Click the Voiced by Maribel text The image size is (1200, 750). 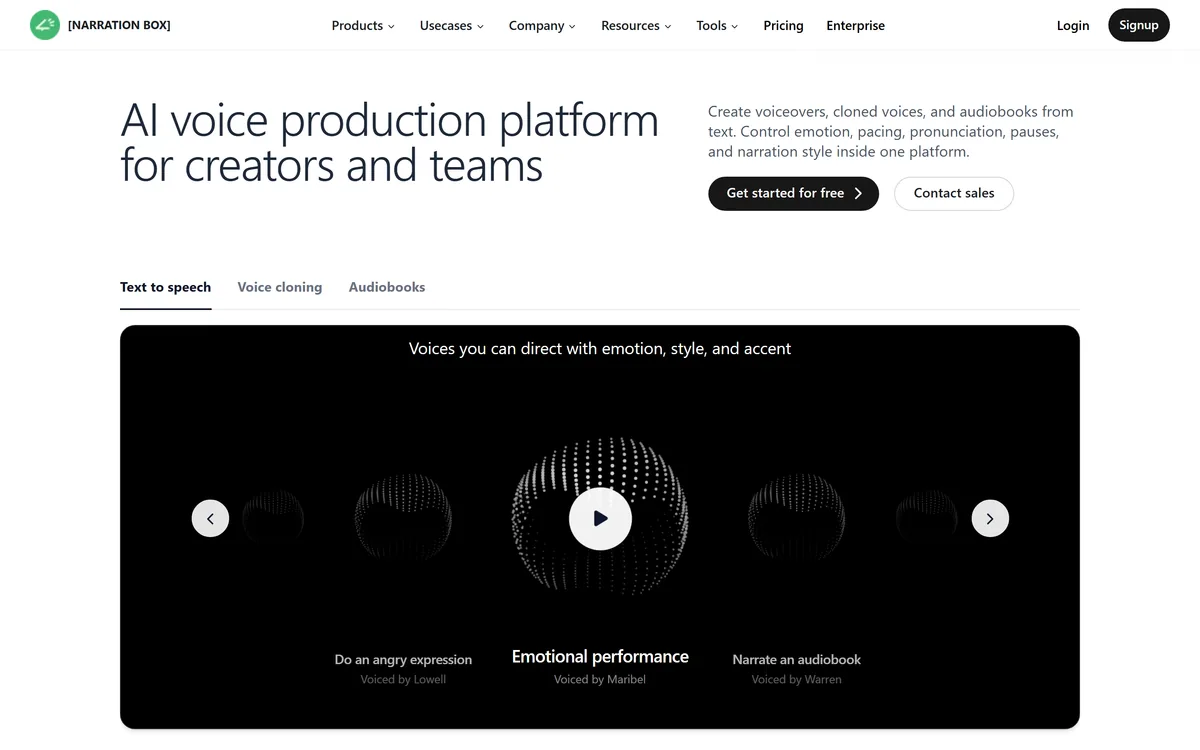pyautogui.click(x=600, y=680)
